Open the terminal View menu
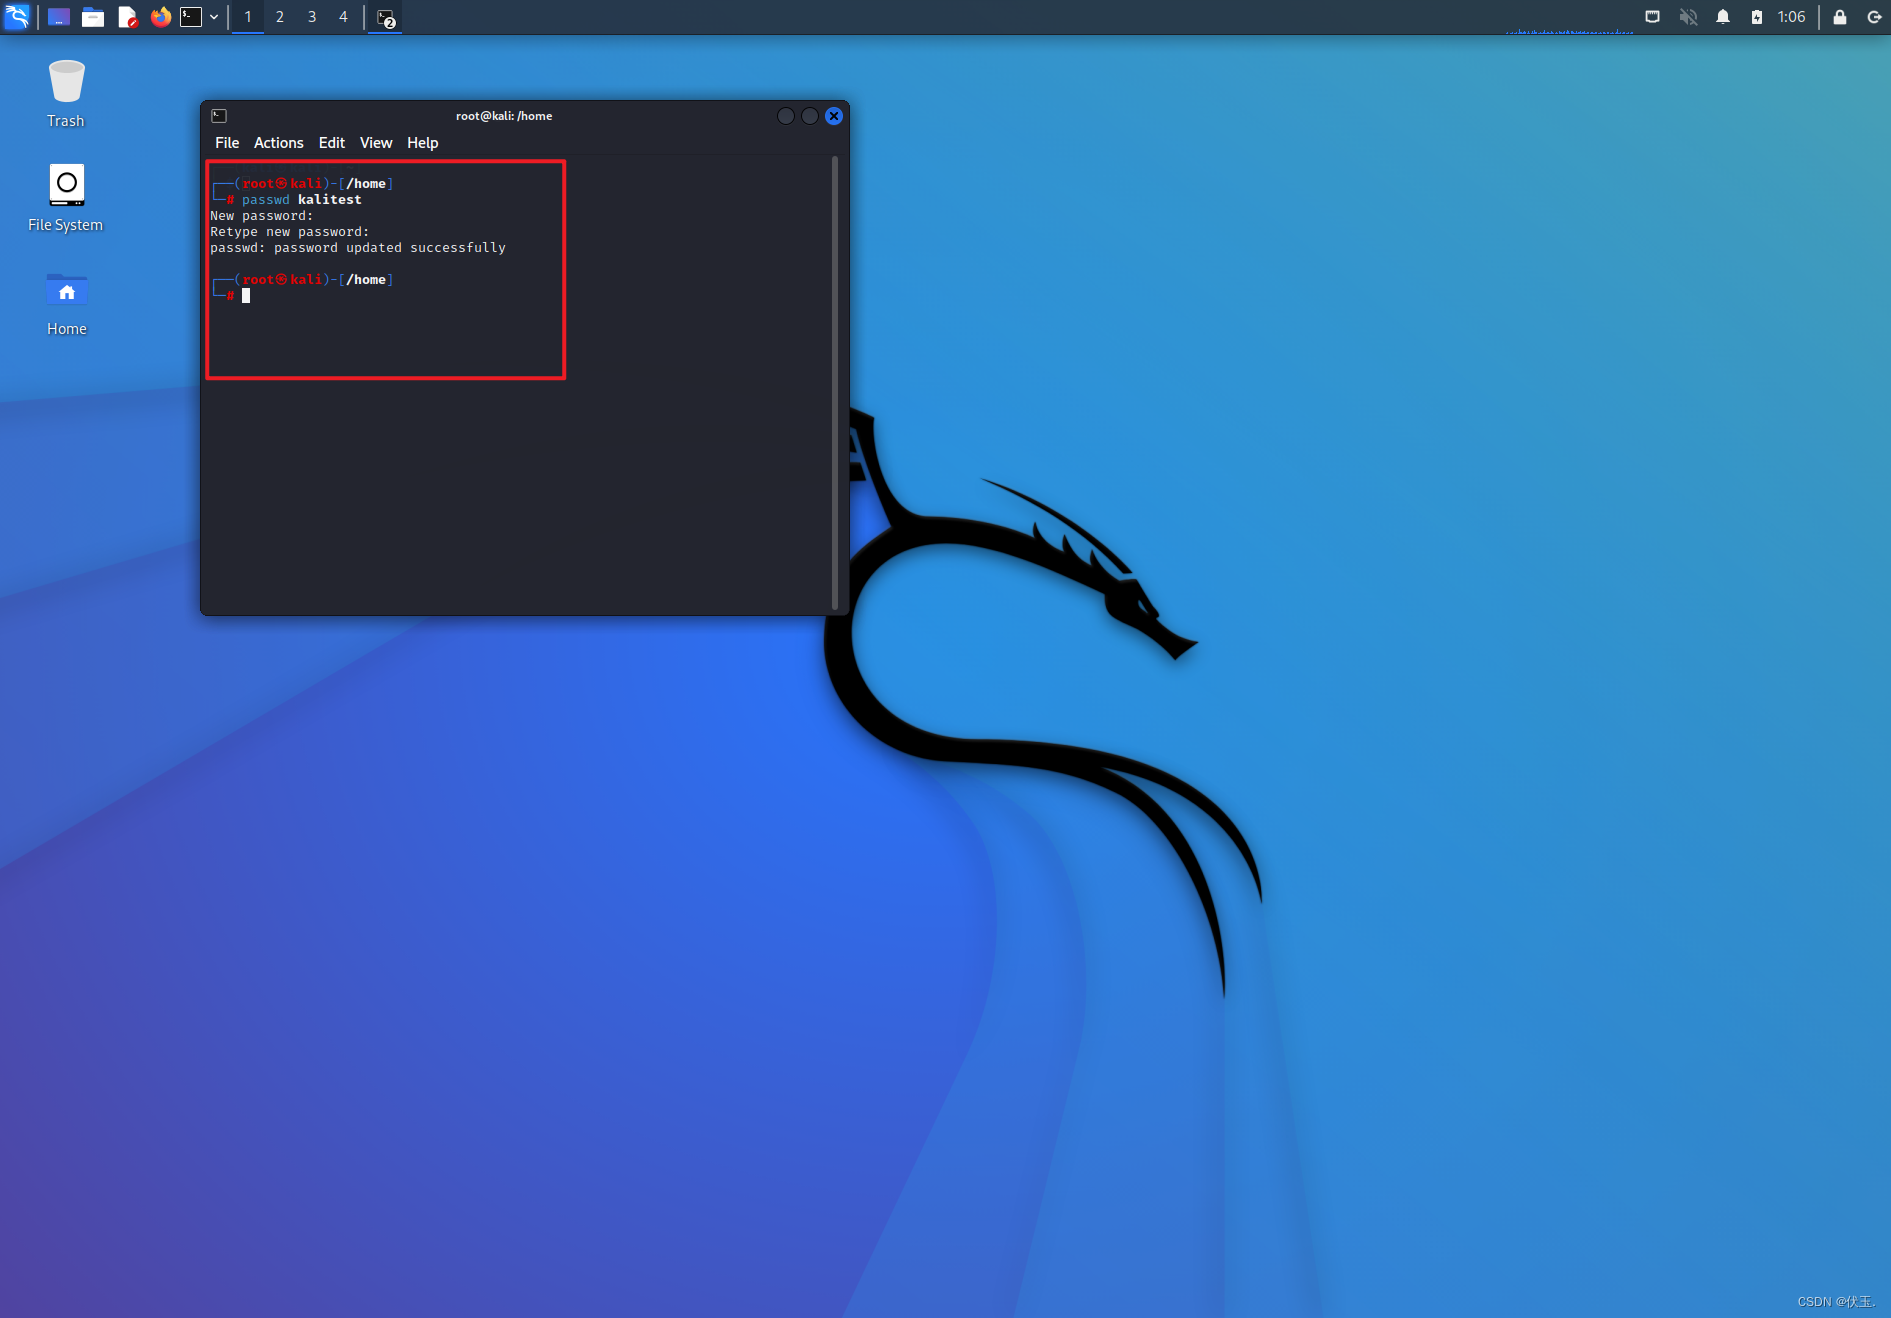 376,143
